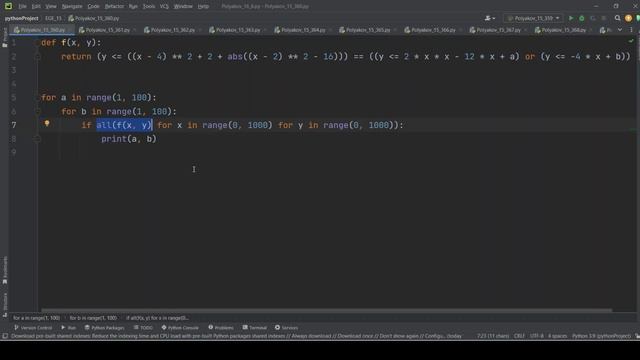Open the Refactor menu
This screenshot has height=360, width=640.
click(114, 7)
